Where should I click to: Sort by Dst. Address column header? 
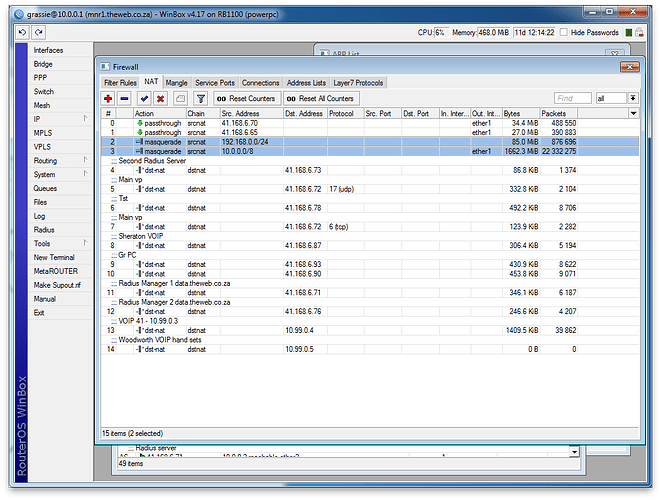click(305, 113)
